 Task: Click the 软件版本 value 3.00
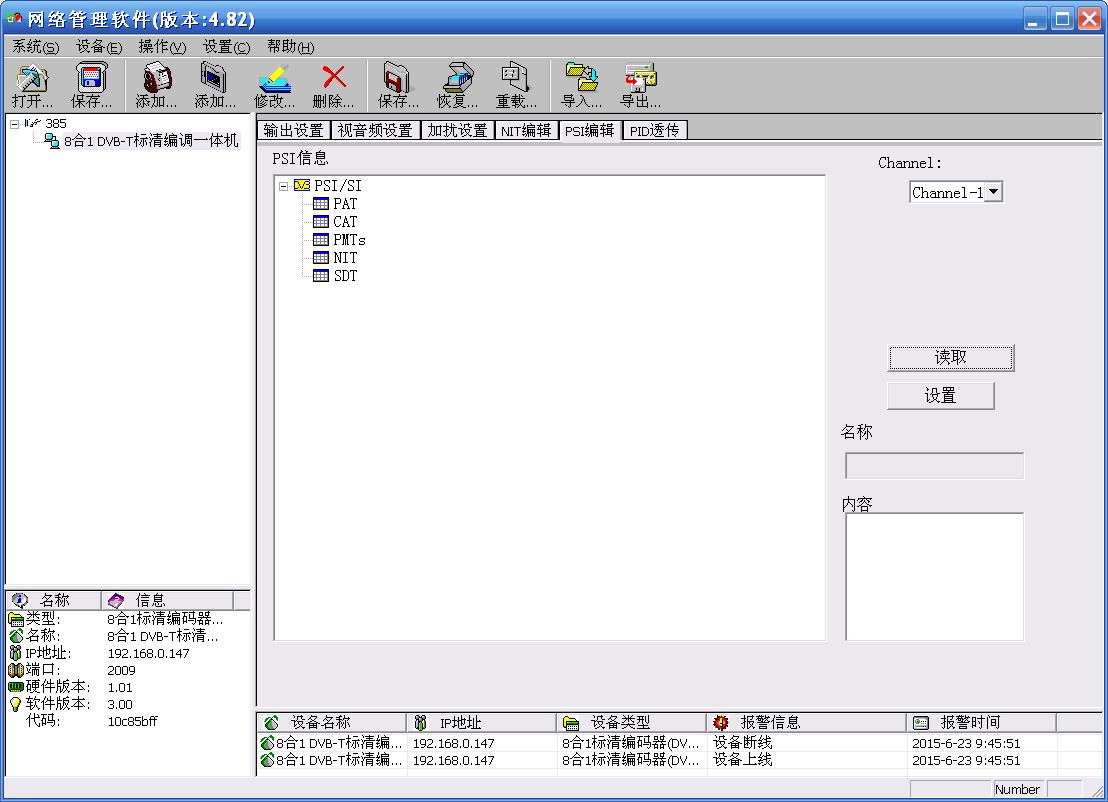[x=120, y=704]
